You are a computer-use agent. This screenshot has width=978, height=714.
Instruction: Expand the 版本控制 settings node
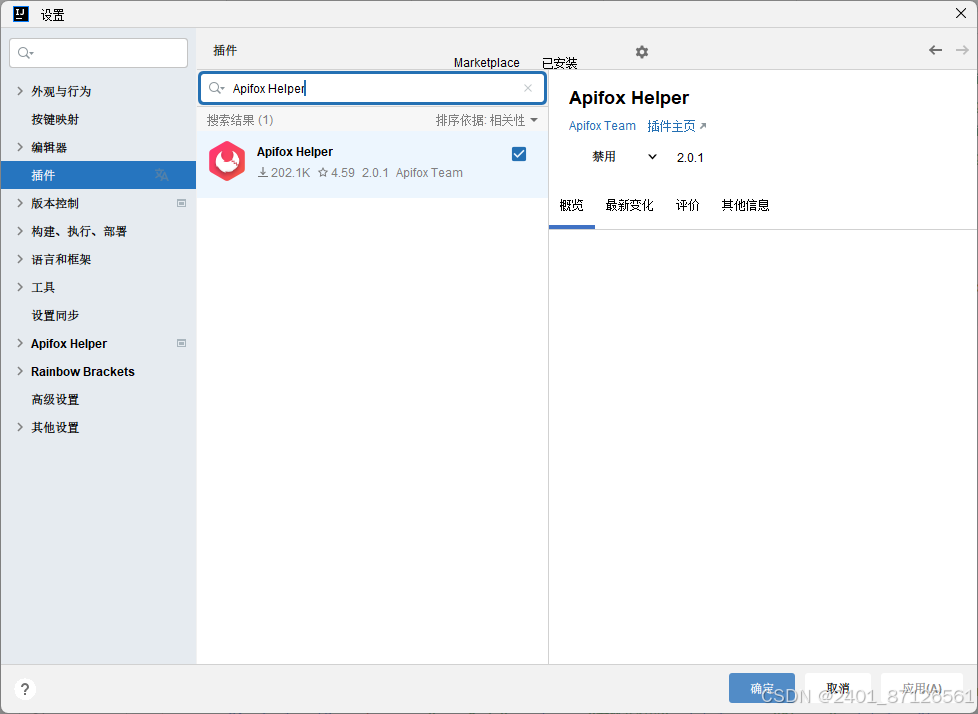20,203
